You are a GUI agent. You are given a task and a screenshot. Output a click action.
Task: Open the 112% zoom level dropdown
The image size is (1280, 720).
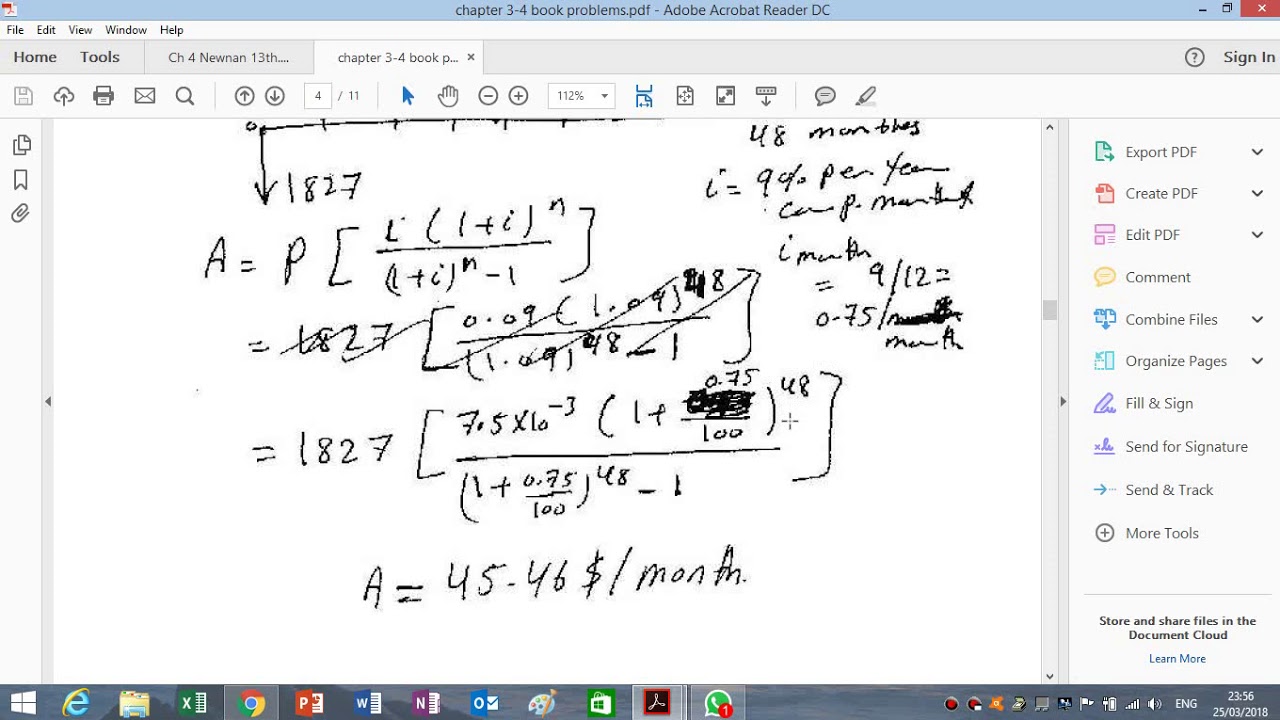604,96
